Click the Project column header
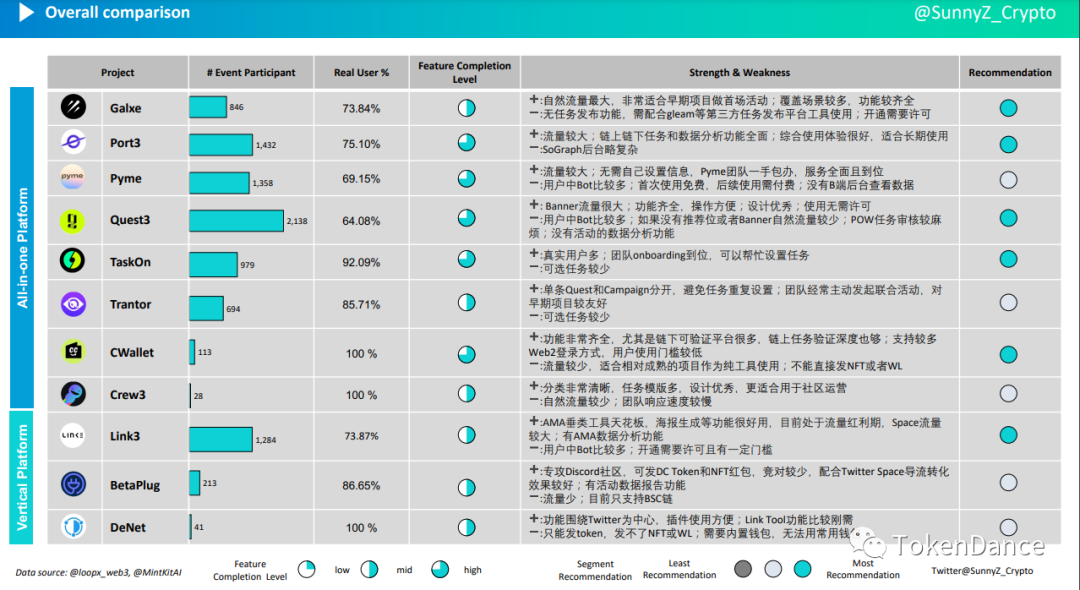 118,72
